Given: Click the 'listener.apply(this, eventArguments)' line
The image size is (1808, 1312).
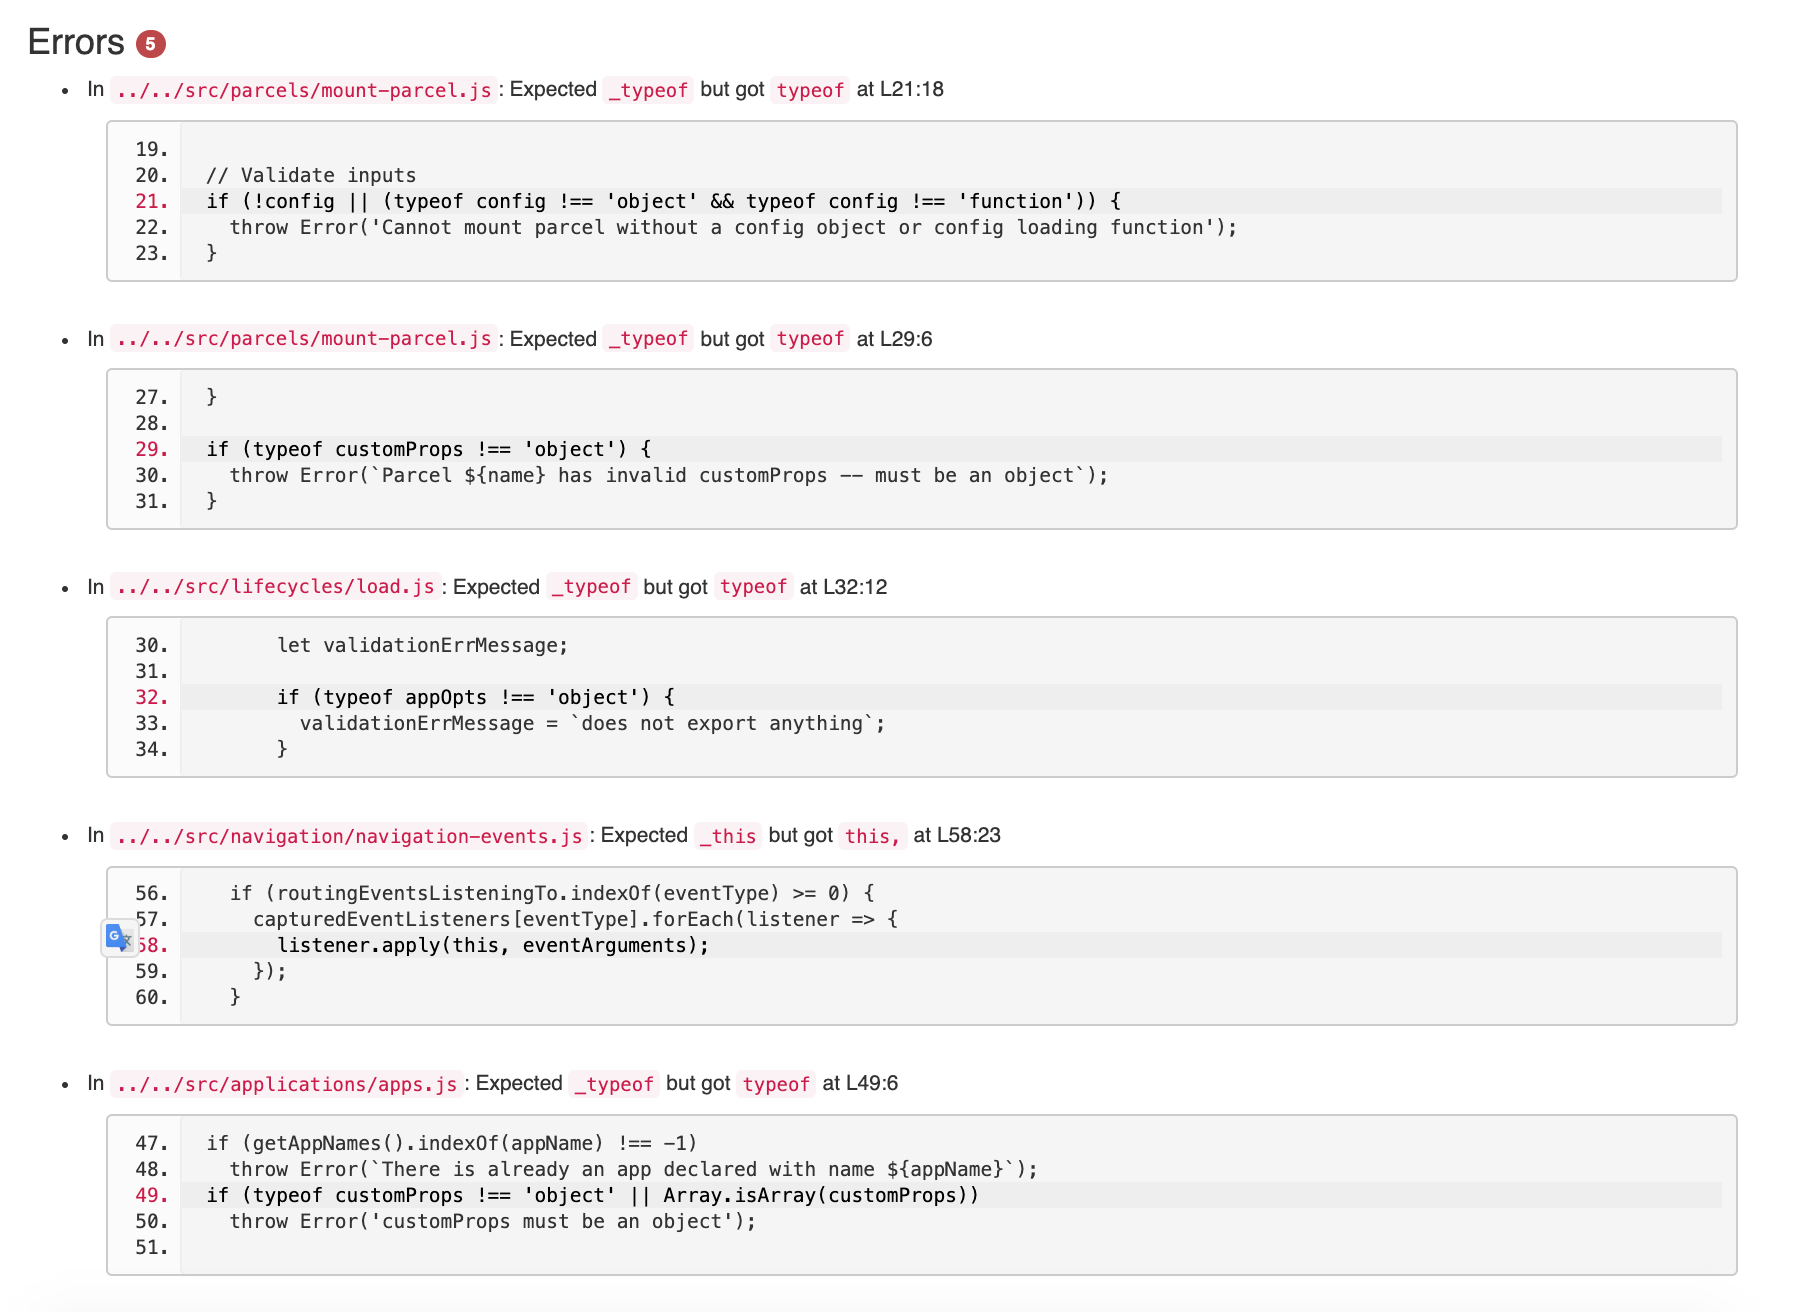Looking at the screenshot, I should (x=493, y=945).
